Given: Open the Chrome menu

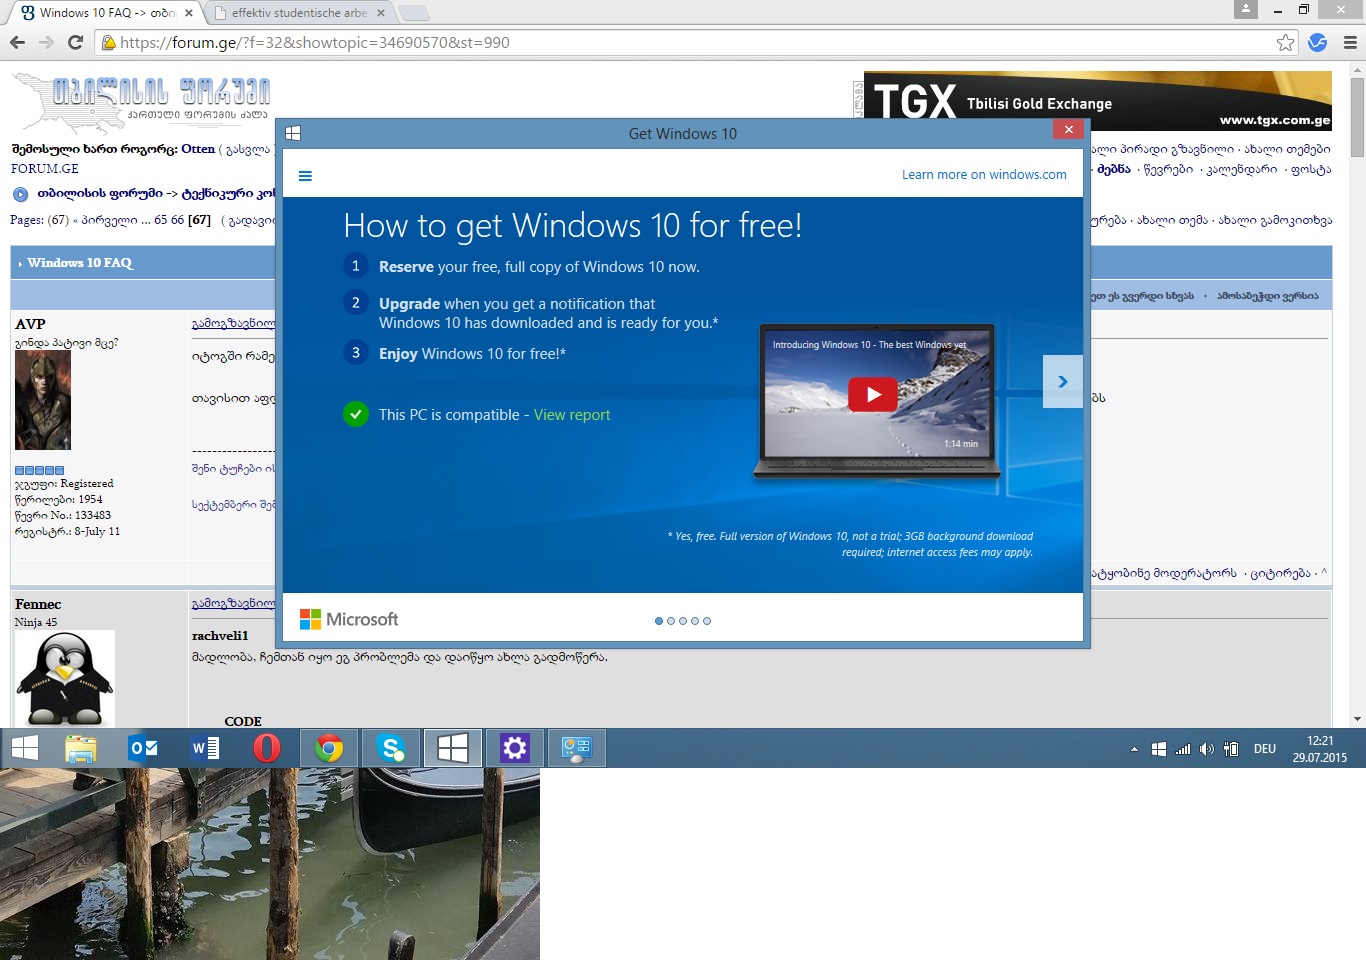Looking at the screenshot, I should 1349,42.
